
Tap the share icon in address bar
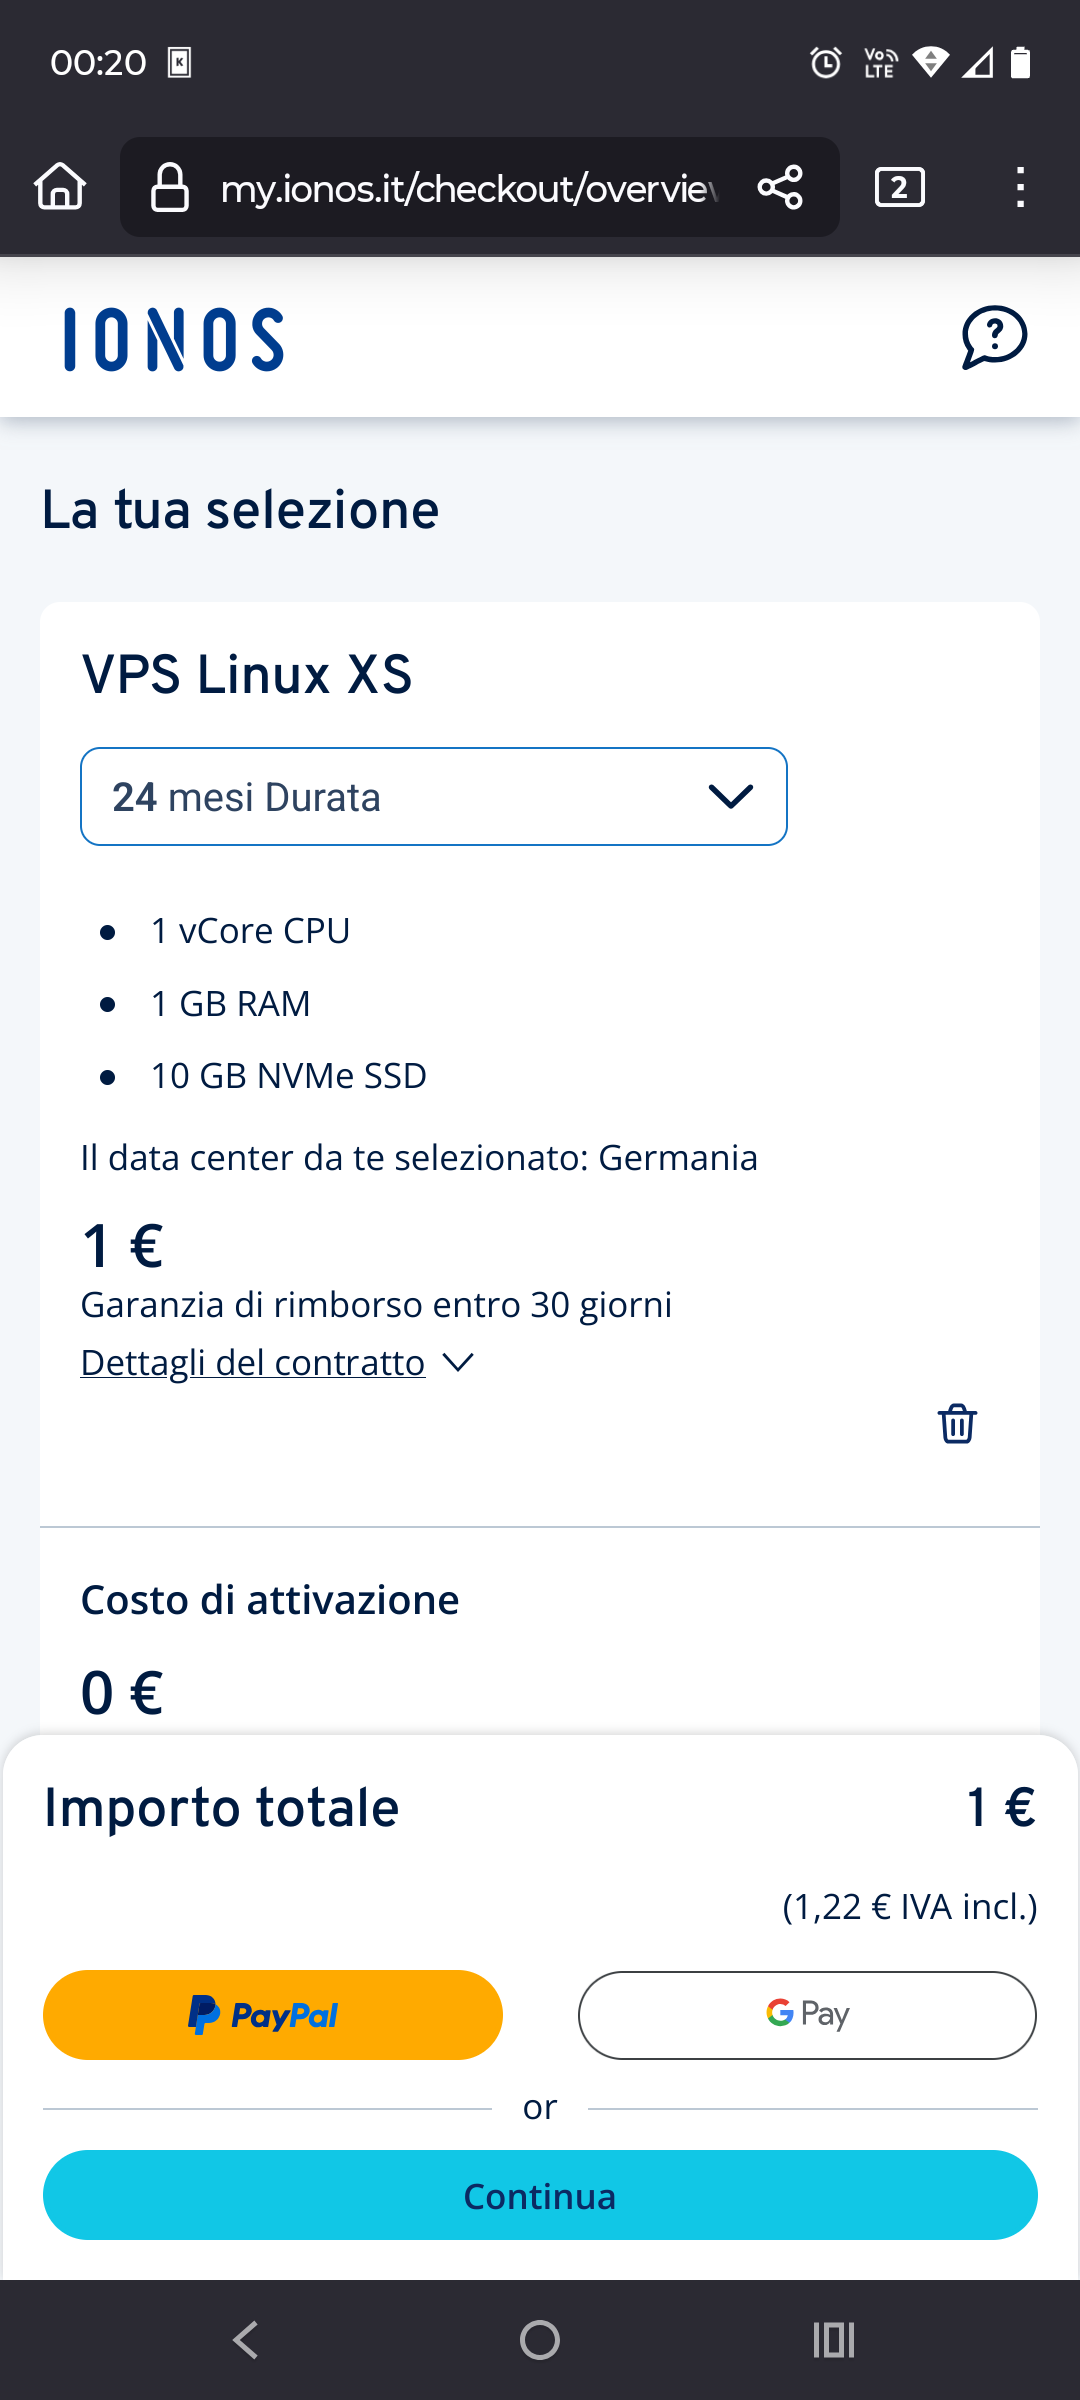[780, 187]
